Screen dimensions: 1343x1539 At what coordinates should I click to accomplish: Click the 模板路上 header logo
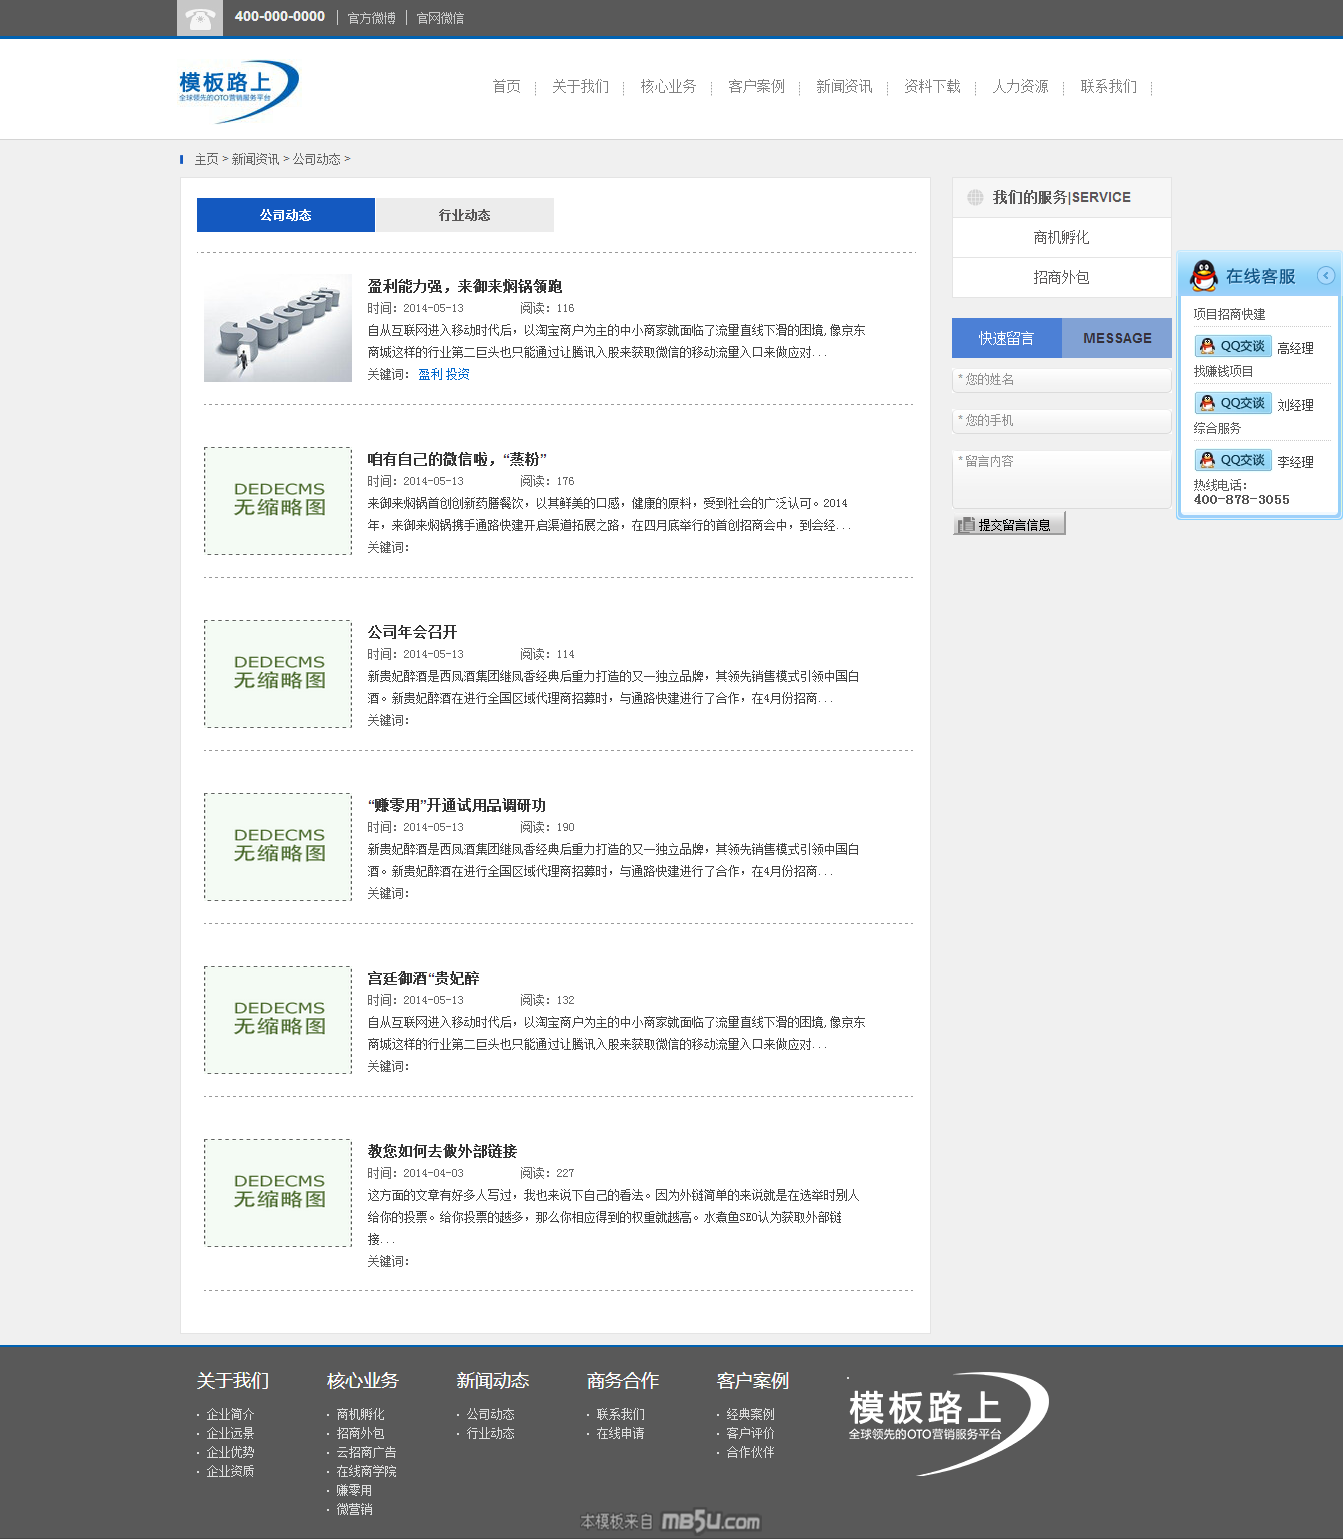[x=238, y=88]
